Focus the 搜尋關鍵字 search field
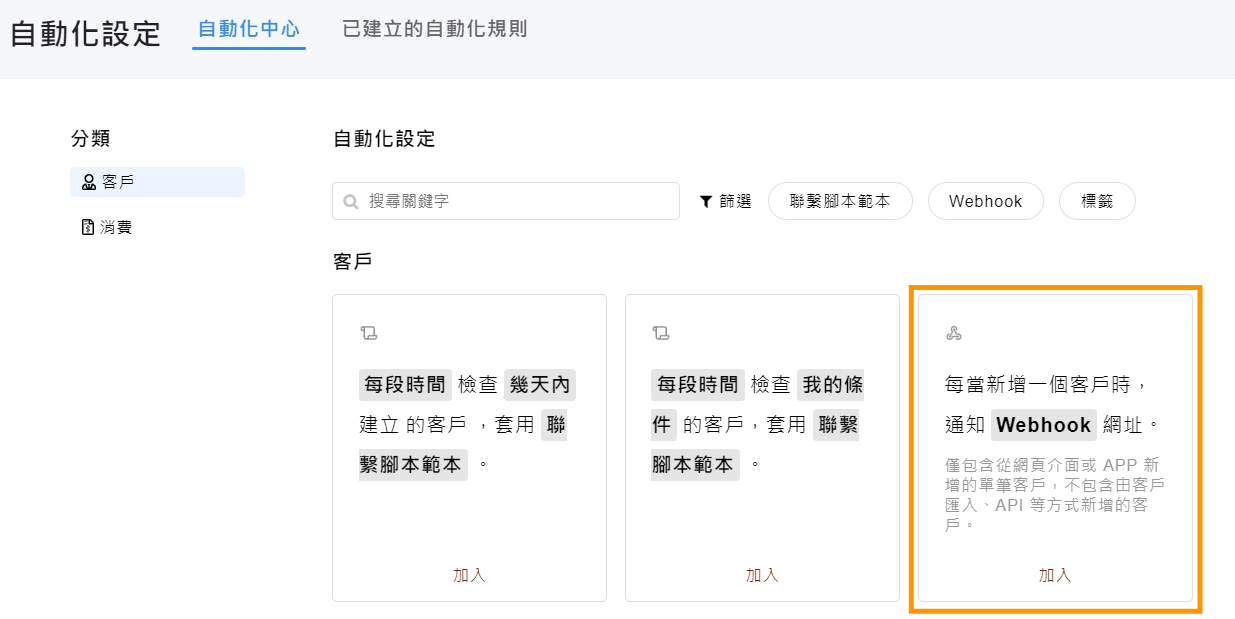1235x619 pixels. click(x=506, y=201)
